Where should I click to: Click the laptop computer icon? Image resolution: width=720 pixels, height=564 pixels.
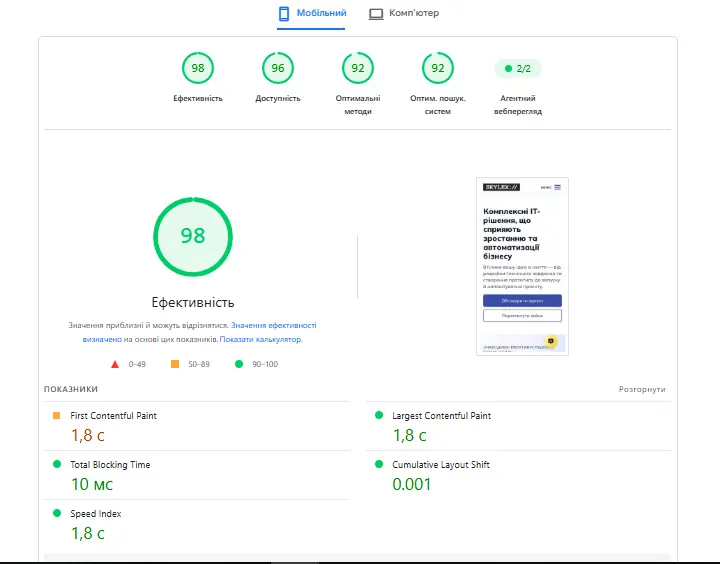pyautogui.click(x=376, y=14)
